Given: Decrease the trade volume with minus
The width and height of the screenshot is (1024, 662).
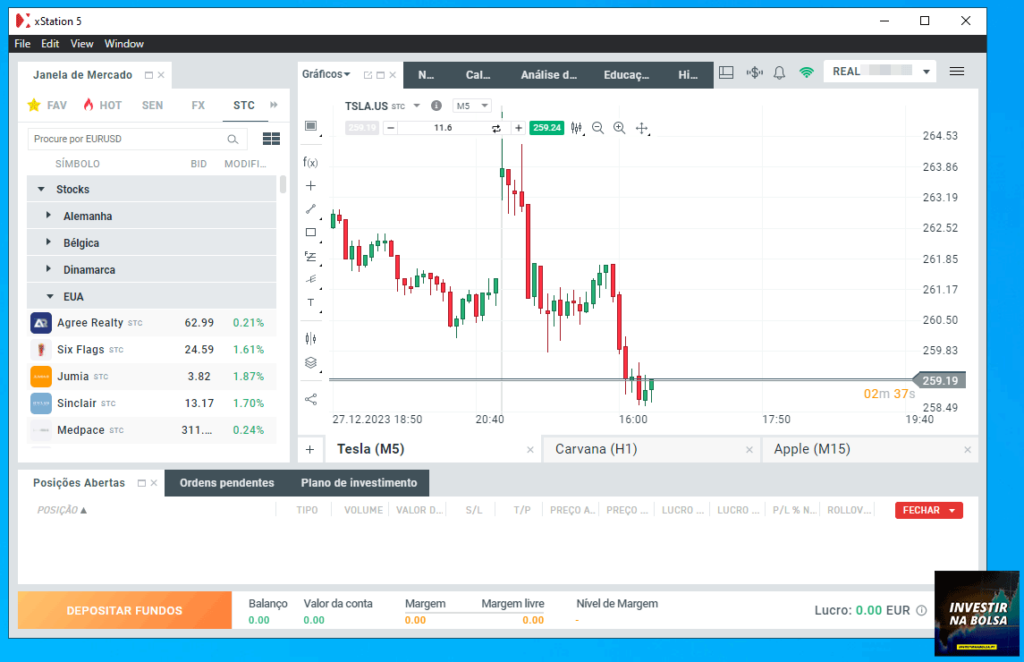Looking at the screenshot, I should coord(390,128).
